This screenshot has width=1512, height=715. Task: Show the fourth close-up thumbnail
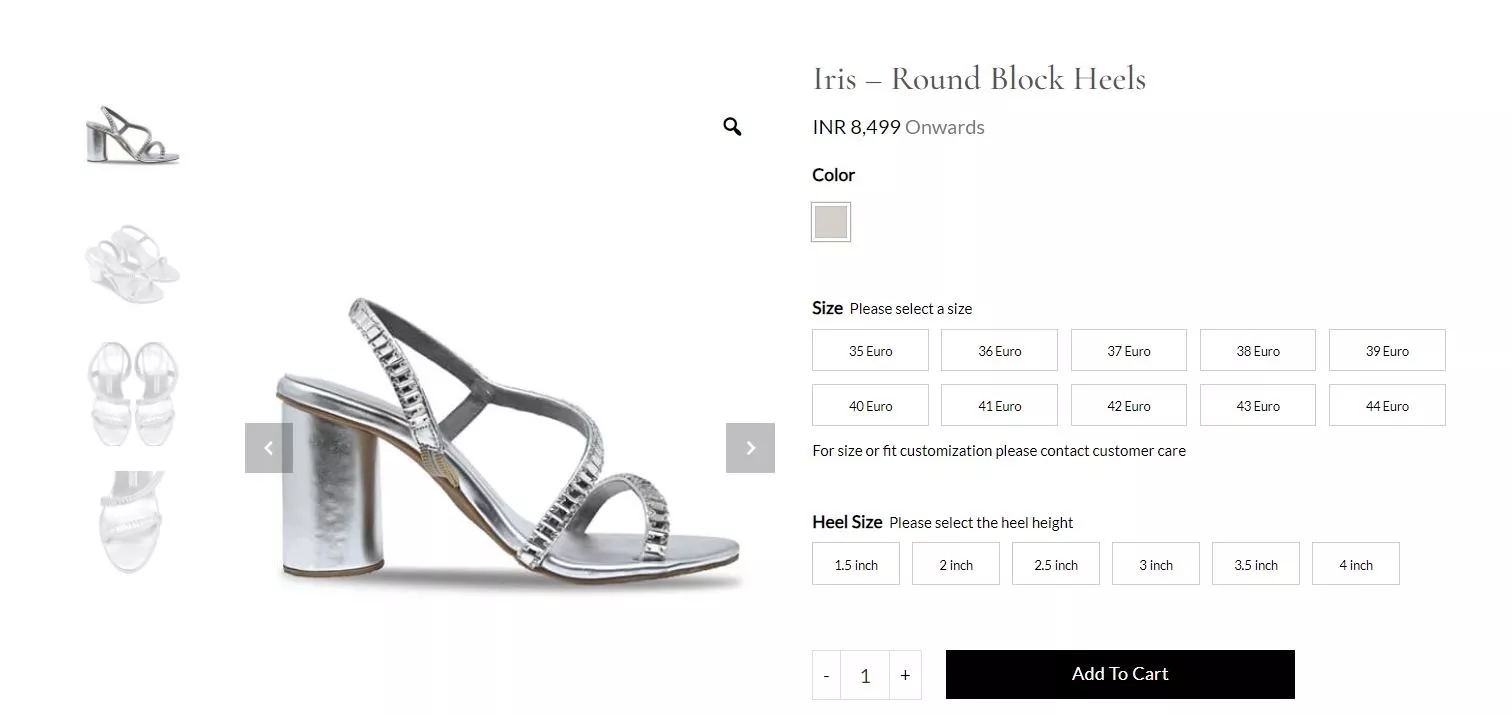[132, 520]
